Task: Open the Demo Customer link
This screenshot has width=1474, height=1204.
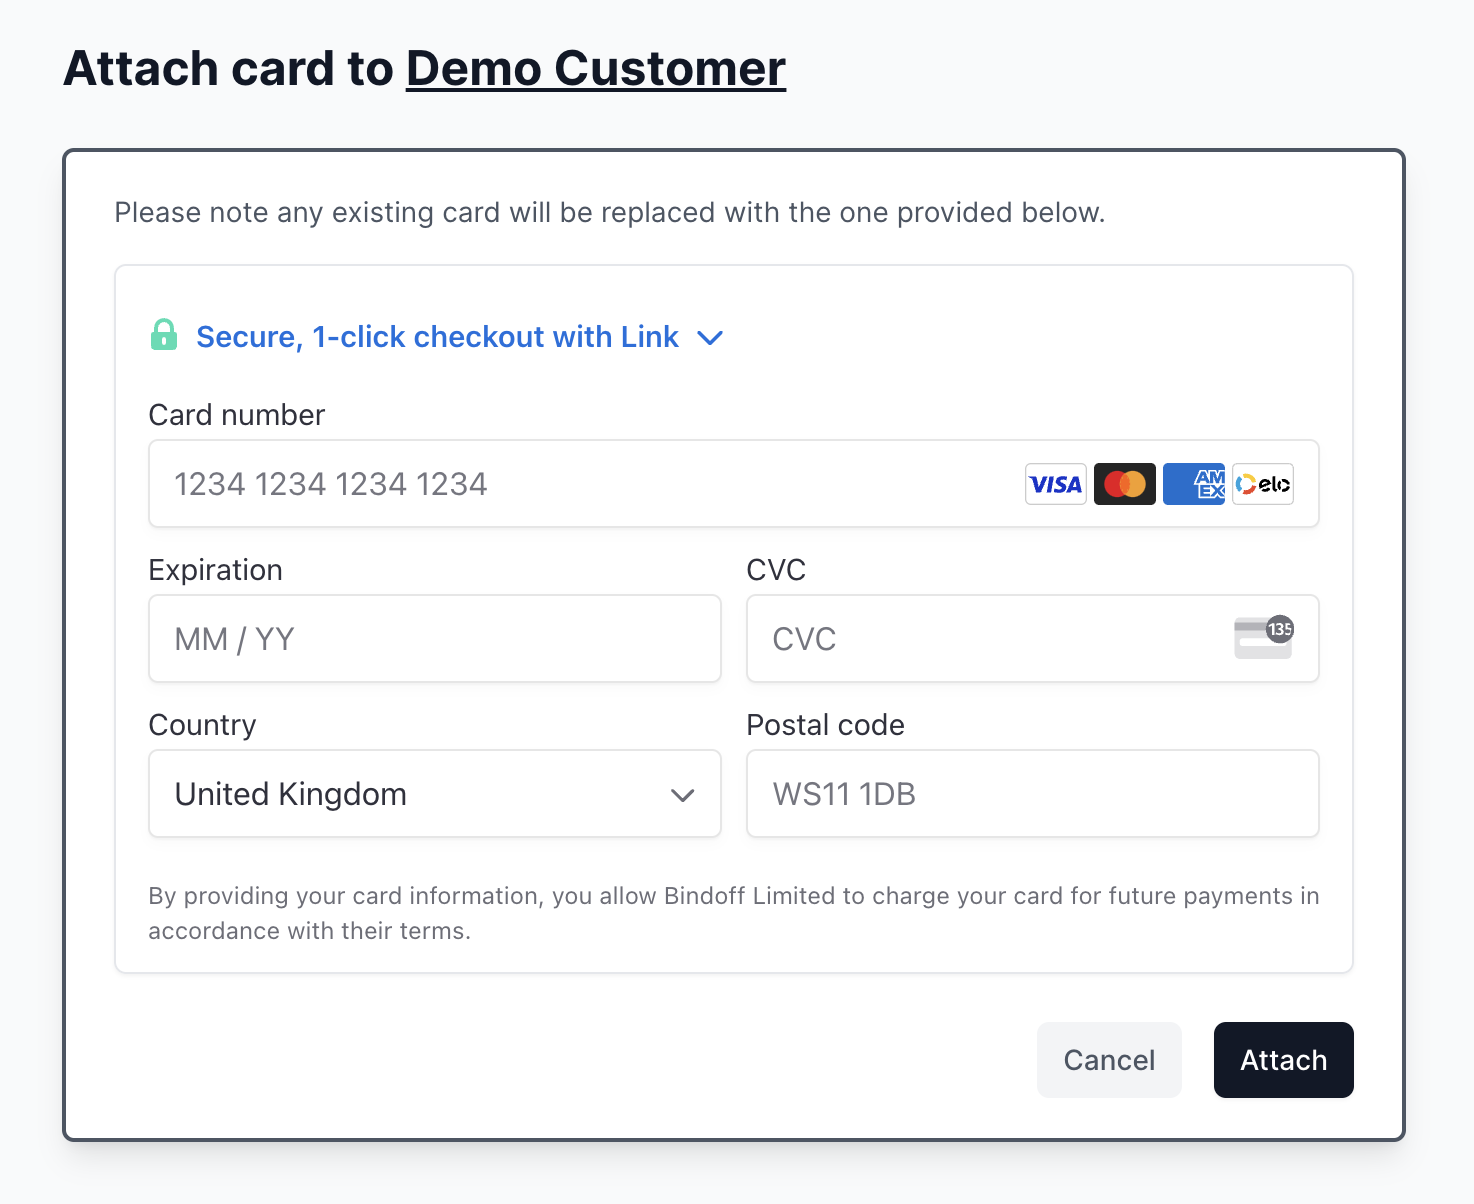Action: coord(595,68)
